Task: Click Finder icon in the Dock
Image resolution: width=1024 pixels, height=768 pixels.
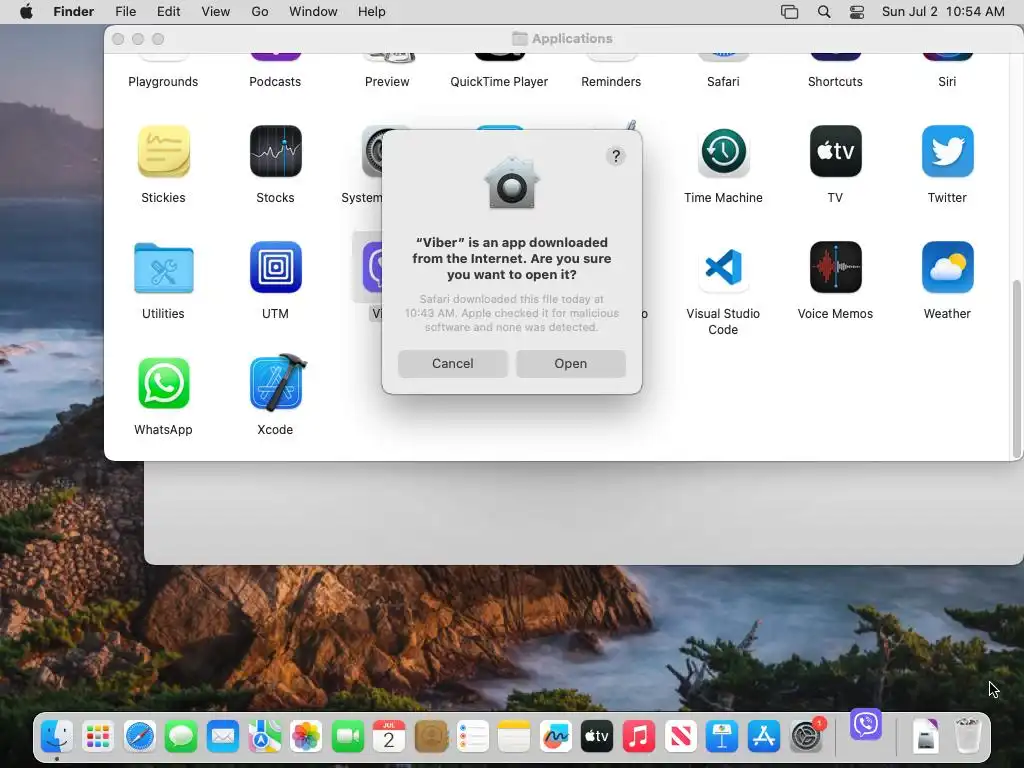Action: tap(57, 737)
